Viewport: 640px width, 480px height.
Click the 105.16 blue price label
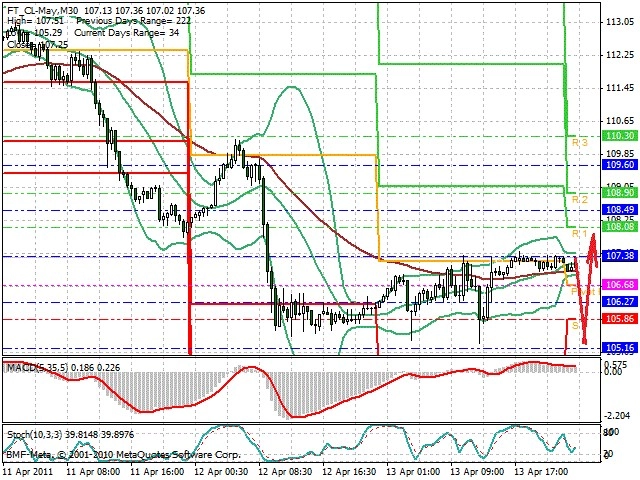pos(620,348)
